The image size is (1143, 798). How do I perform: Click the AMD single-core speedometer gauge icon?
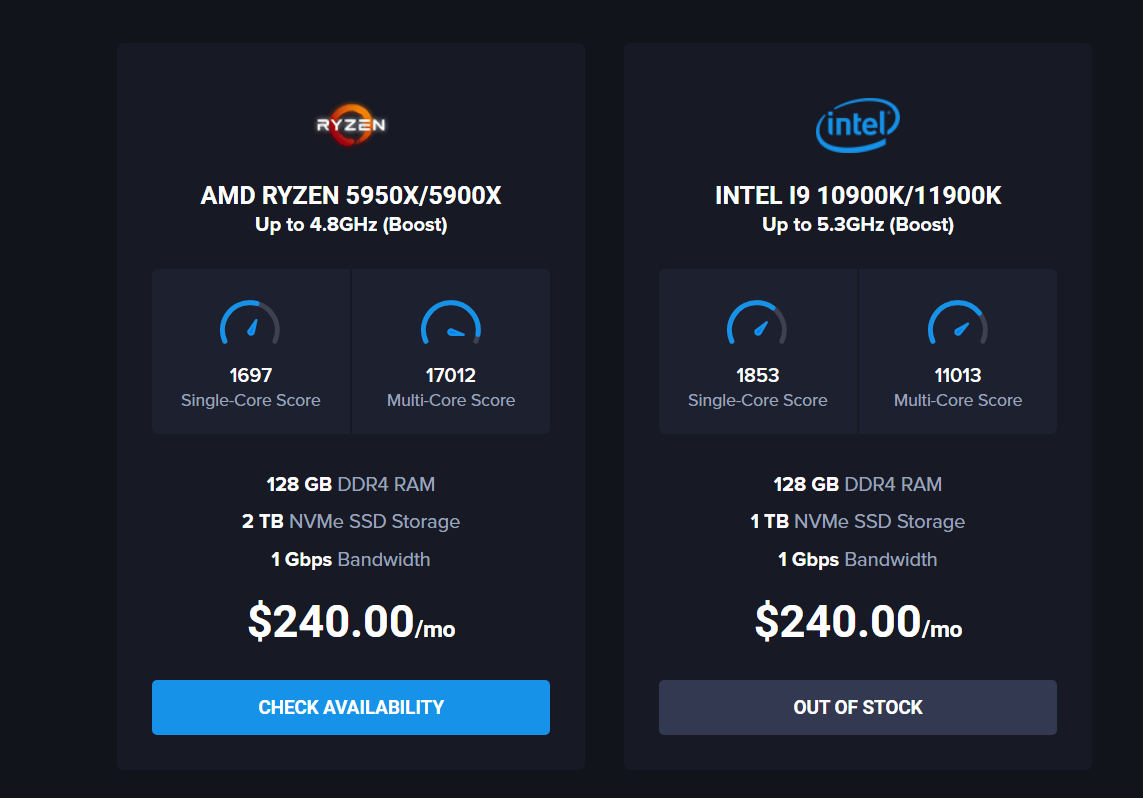(250, 322)
